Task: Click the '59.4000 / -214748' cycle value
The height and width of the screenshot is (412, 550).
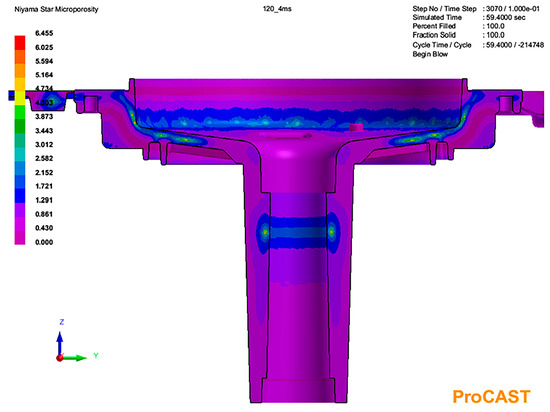Action: click(515, 45)
